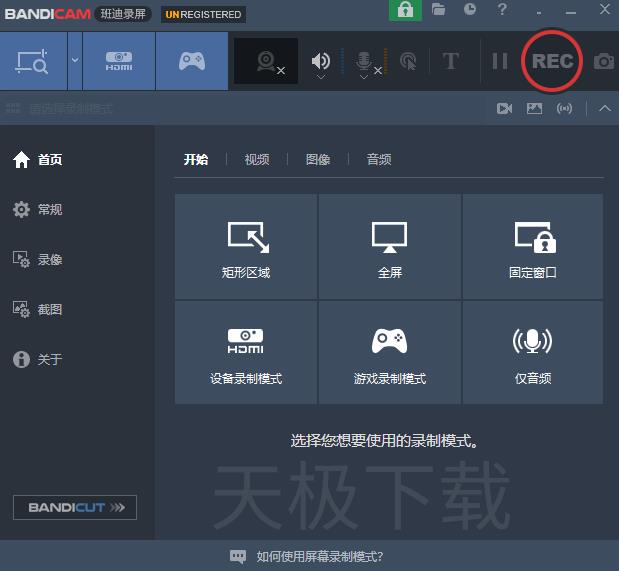Choose the 仅音频 recording tile
Image resolution: width=619 pixels, height=571 pixels.
533,352
